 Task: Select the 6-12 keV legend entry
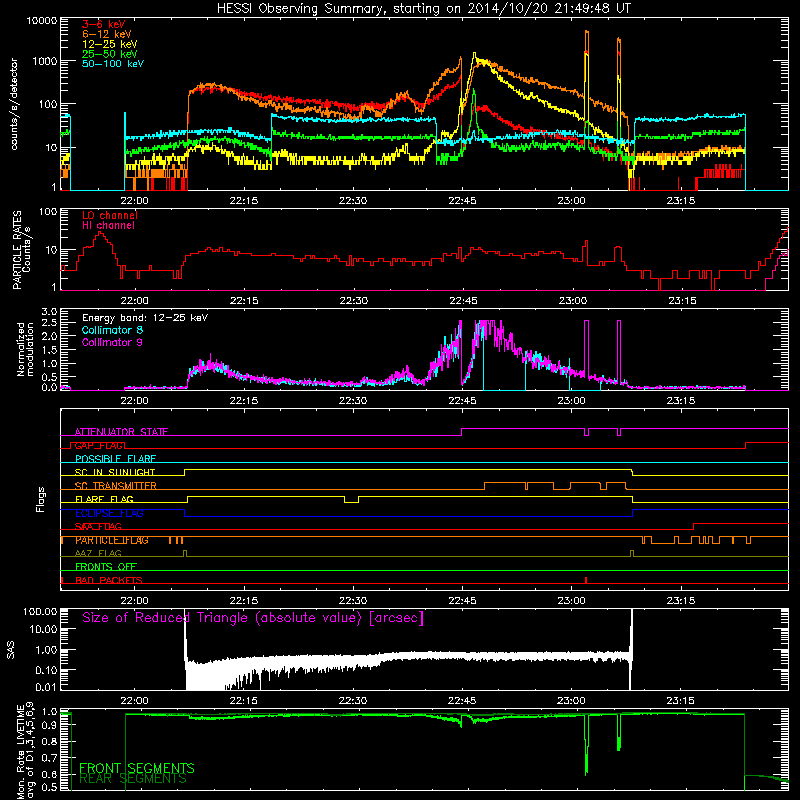[x=107, y=34]
